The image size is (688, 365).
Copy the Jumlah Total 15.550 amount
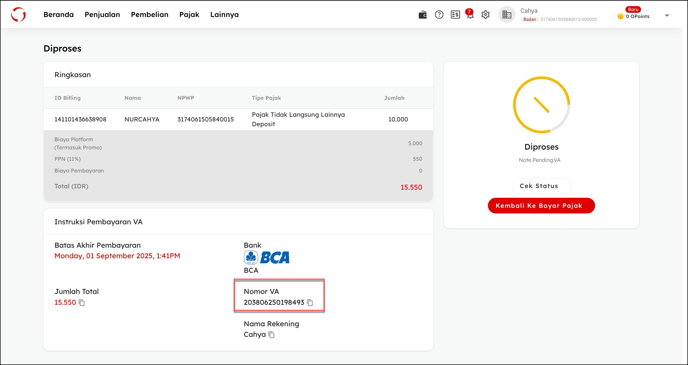[x=82, y=303]
